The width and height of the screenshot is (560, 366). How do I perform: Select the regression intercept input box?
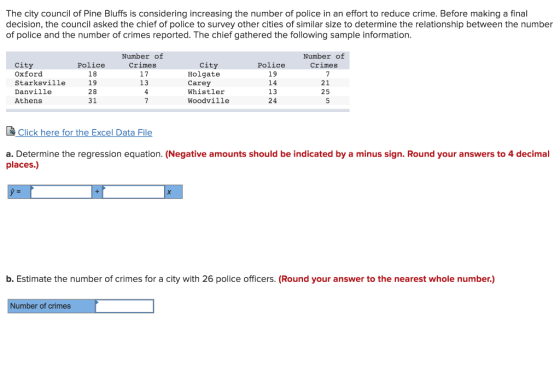tap(61, 192)
